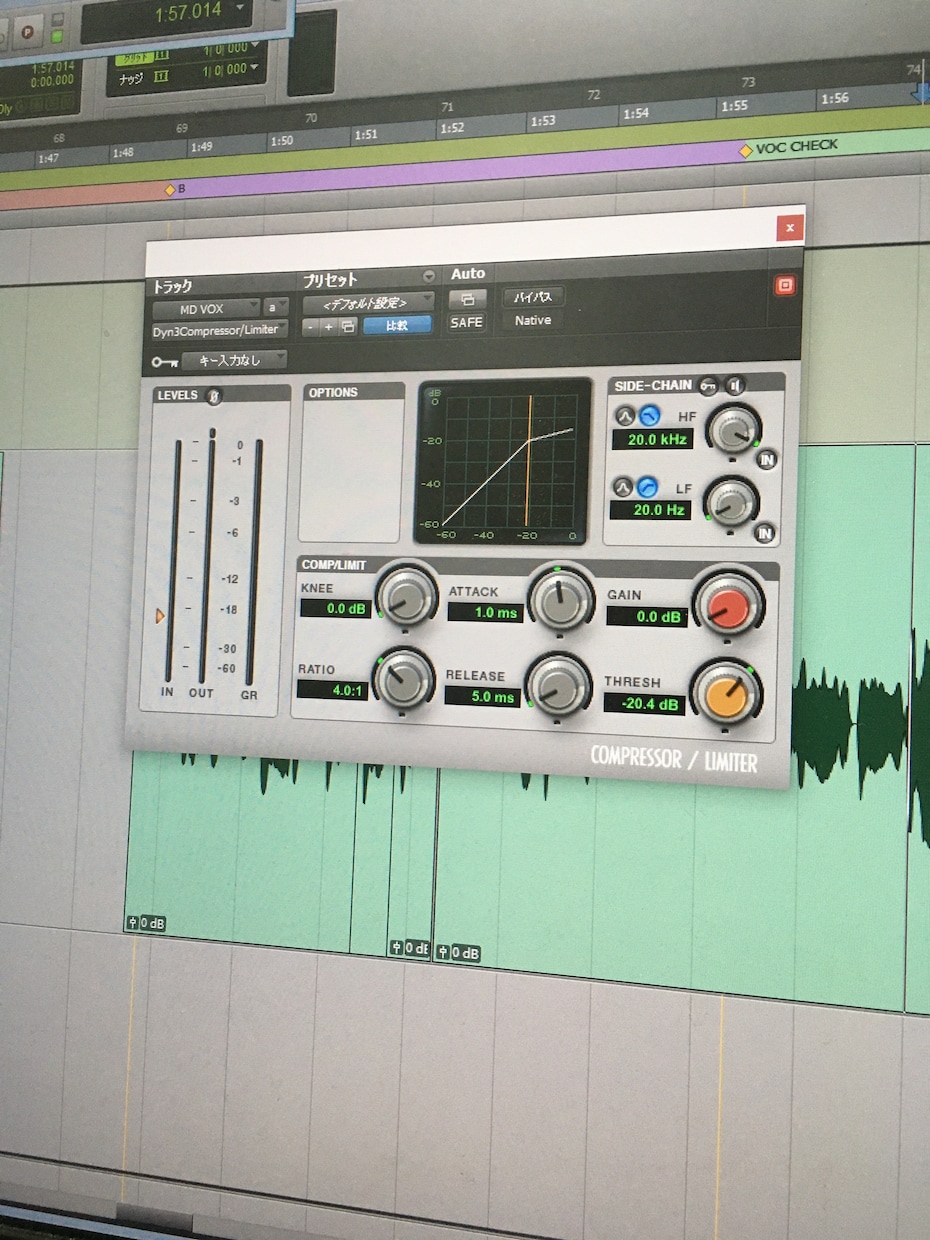Viewport: 930px width, 1240px height.
Task: Open the plug-in automation enable icon under Auto
Action: pyautogui.click(x=466, y=299)
